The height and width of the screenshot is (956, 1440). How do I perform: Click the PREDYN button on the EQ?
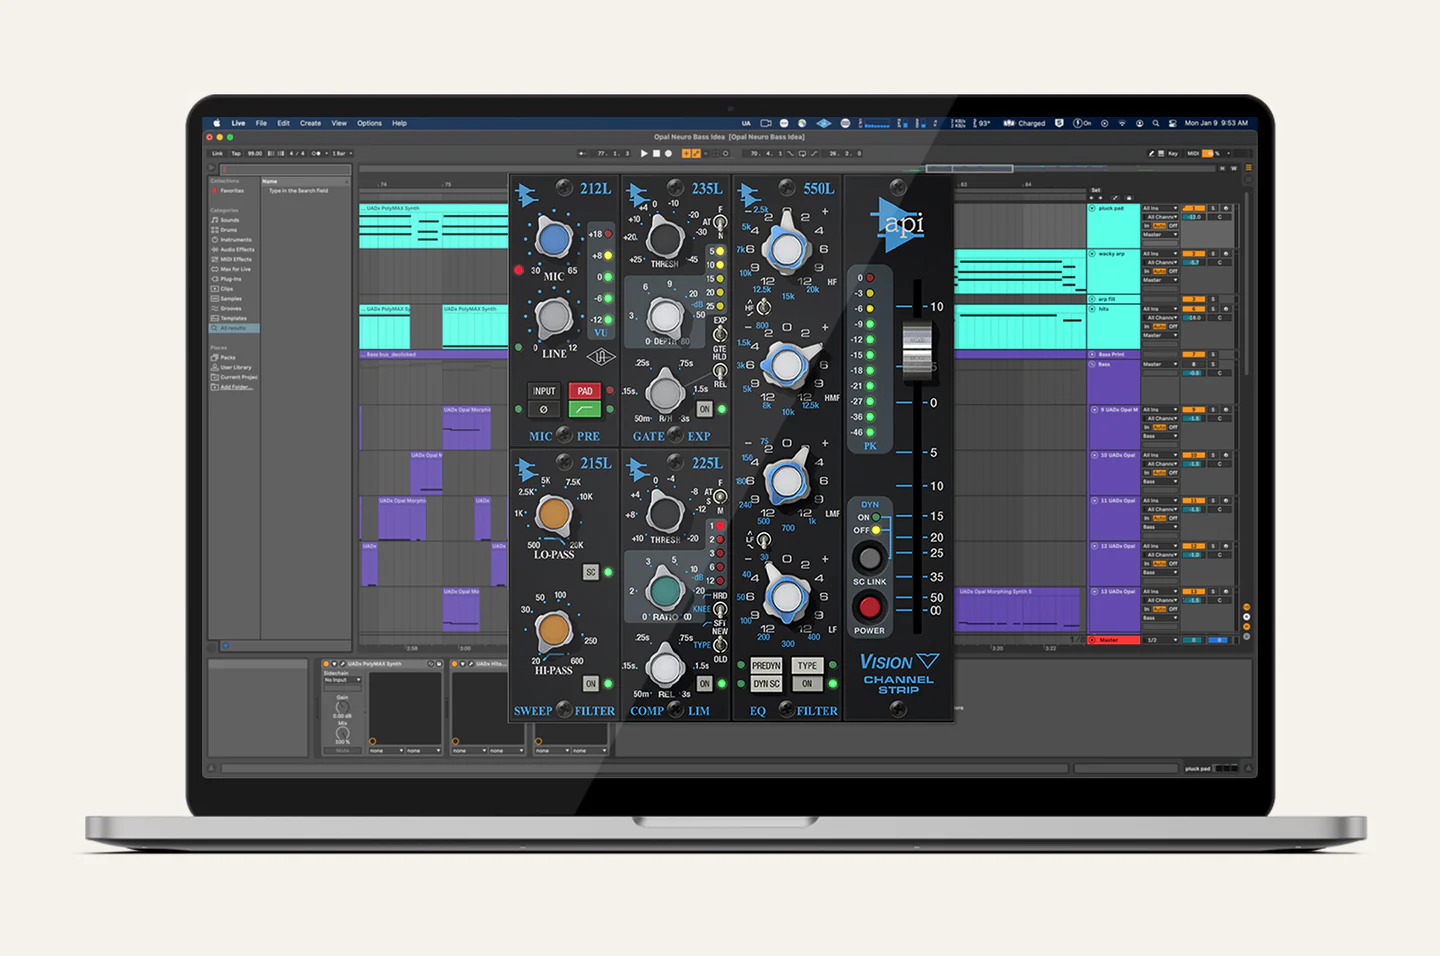pyautogui.click(x=766, y=665)
